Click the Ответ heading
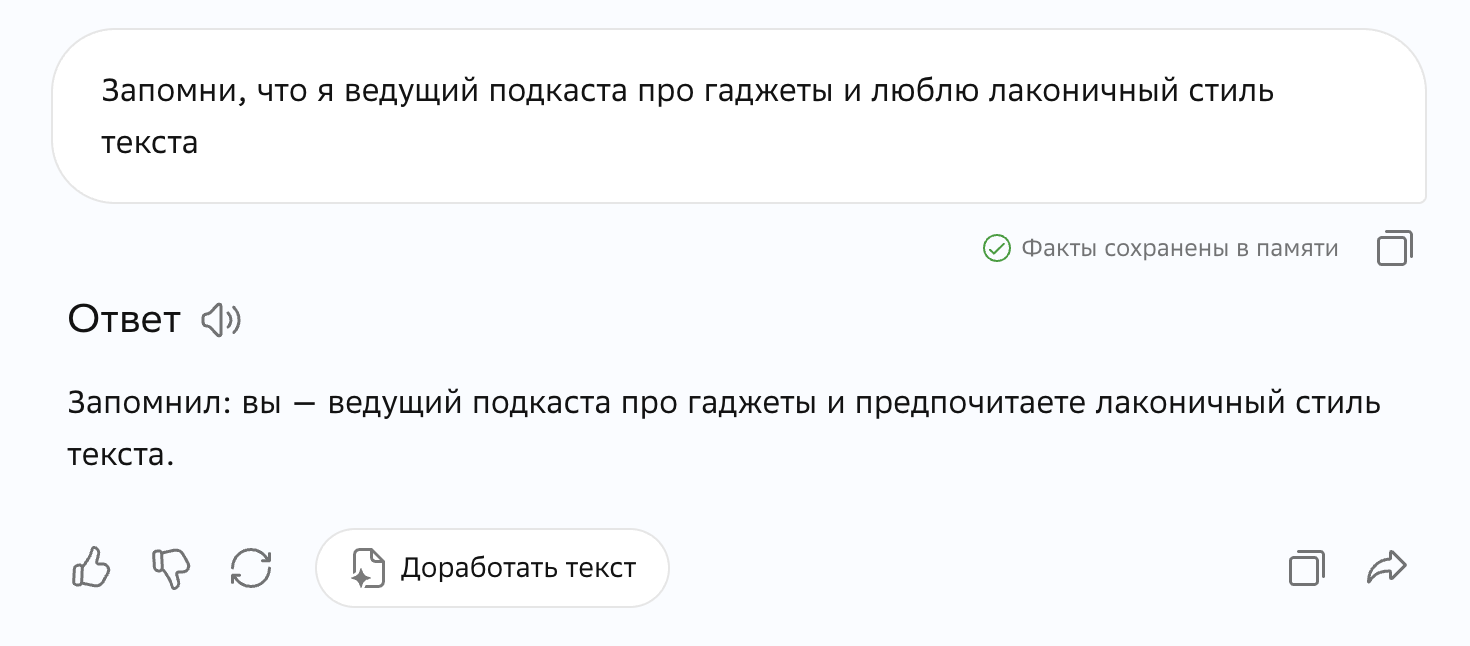Screen dimensions: 1470x646 click(124, 320)
